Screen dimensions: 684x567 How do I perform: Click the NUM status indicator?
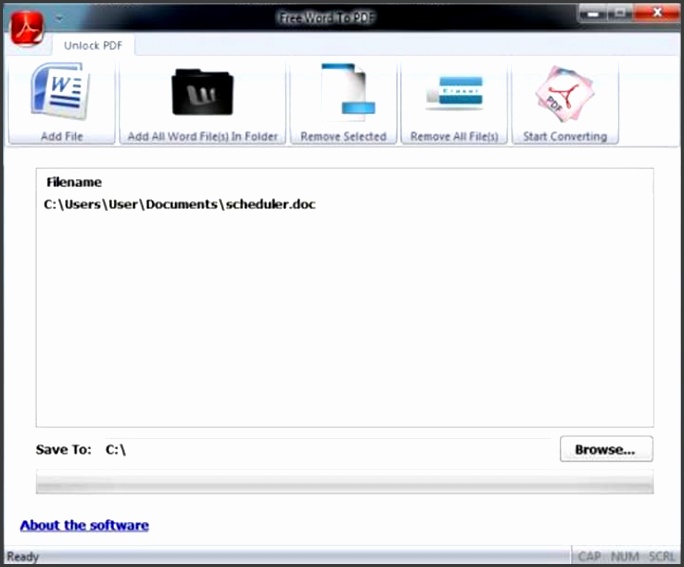625,557
